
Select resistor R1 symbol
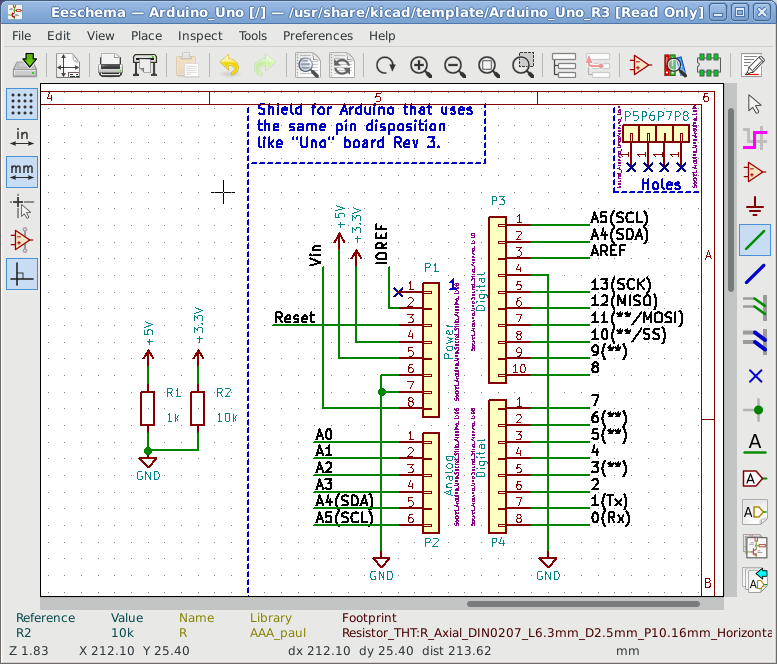pyautogui.click(x=148, y=408)
